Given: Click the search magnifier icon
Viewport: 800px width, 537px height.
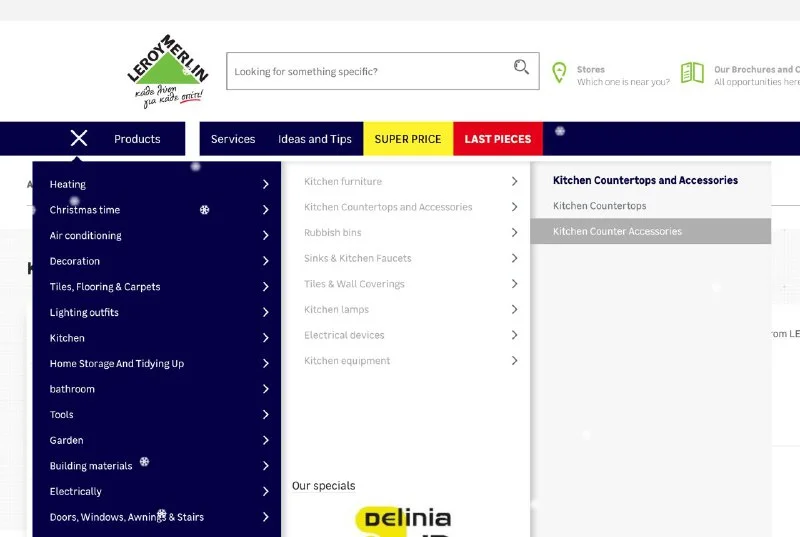Looking at the screenshot, I should coord(521,68).
